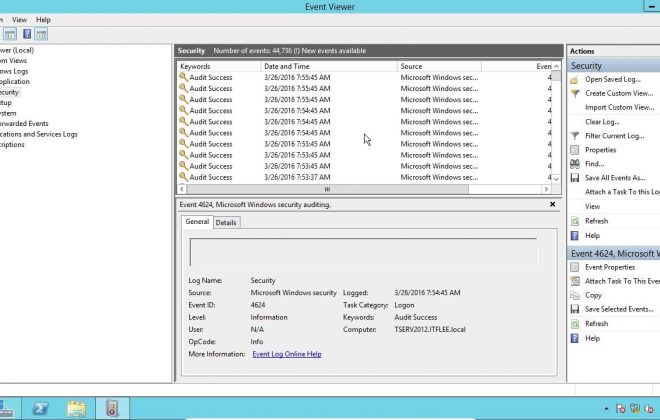660x420 pixels.
Task: Click the event list scroll up arrow
Action: click(556, 66)
